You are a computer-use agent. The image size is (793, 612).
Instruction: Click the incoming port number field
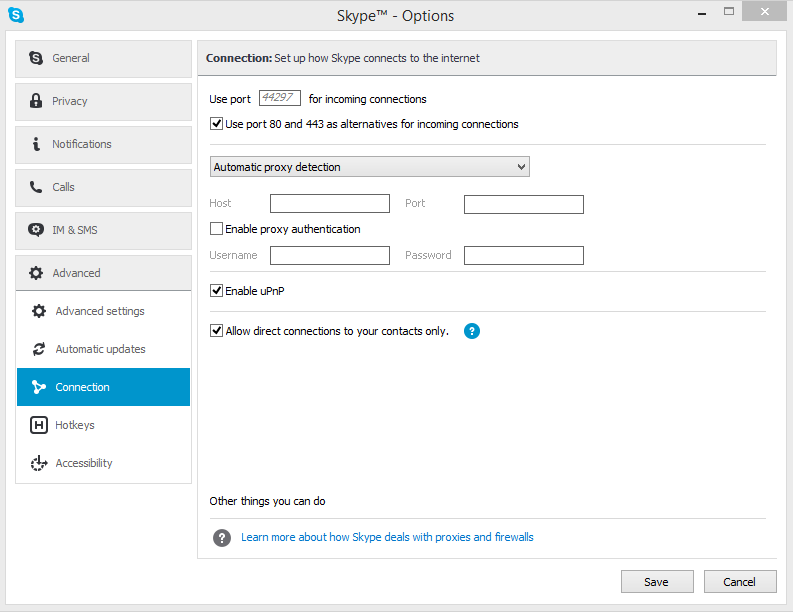pyautogui.click(x=280, y=98)
